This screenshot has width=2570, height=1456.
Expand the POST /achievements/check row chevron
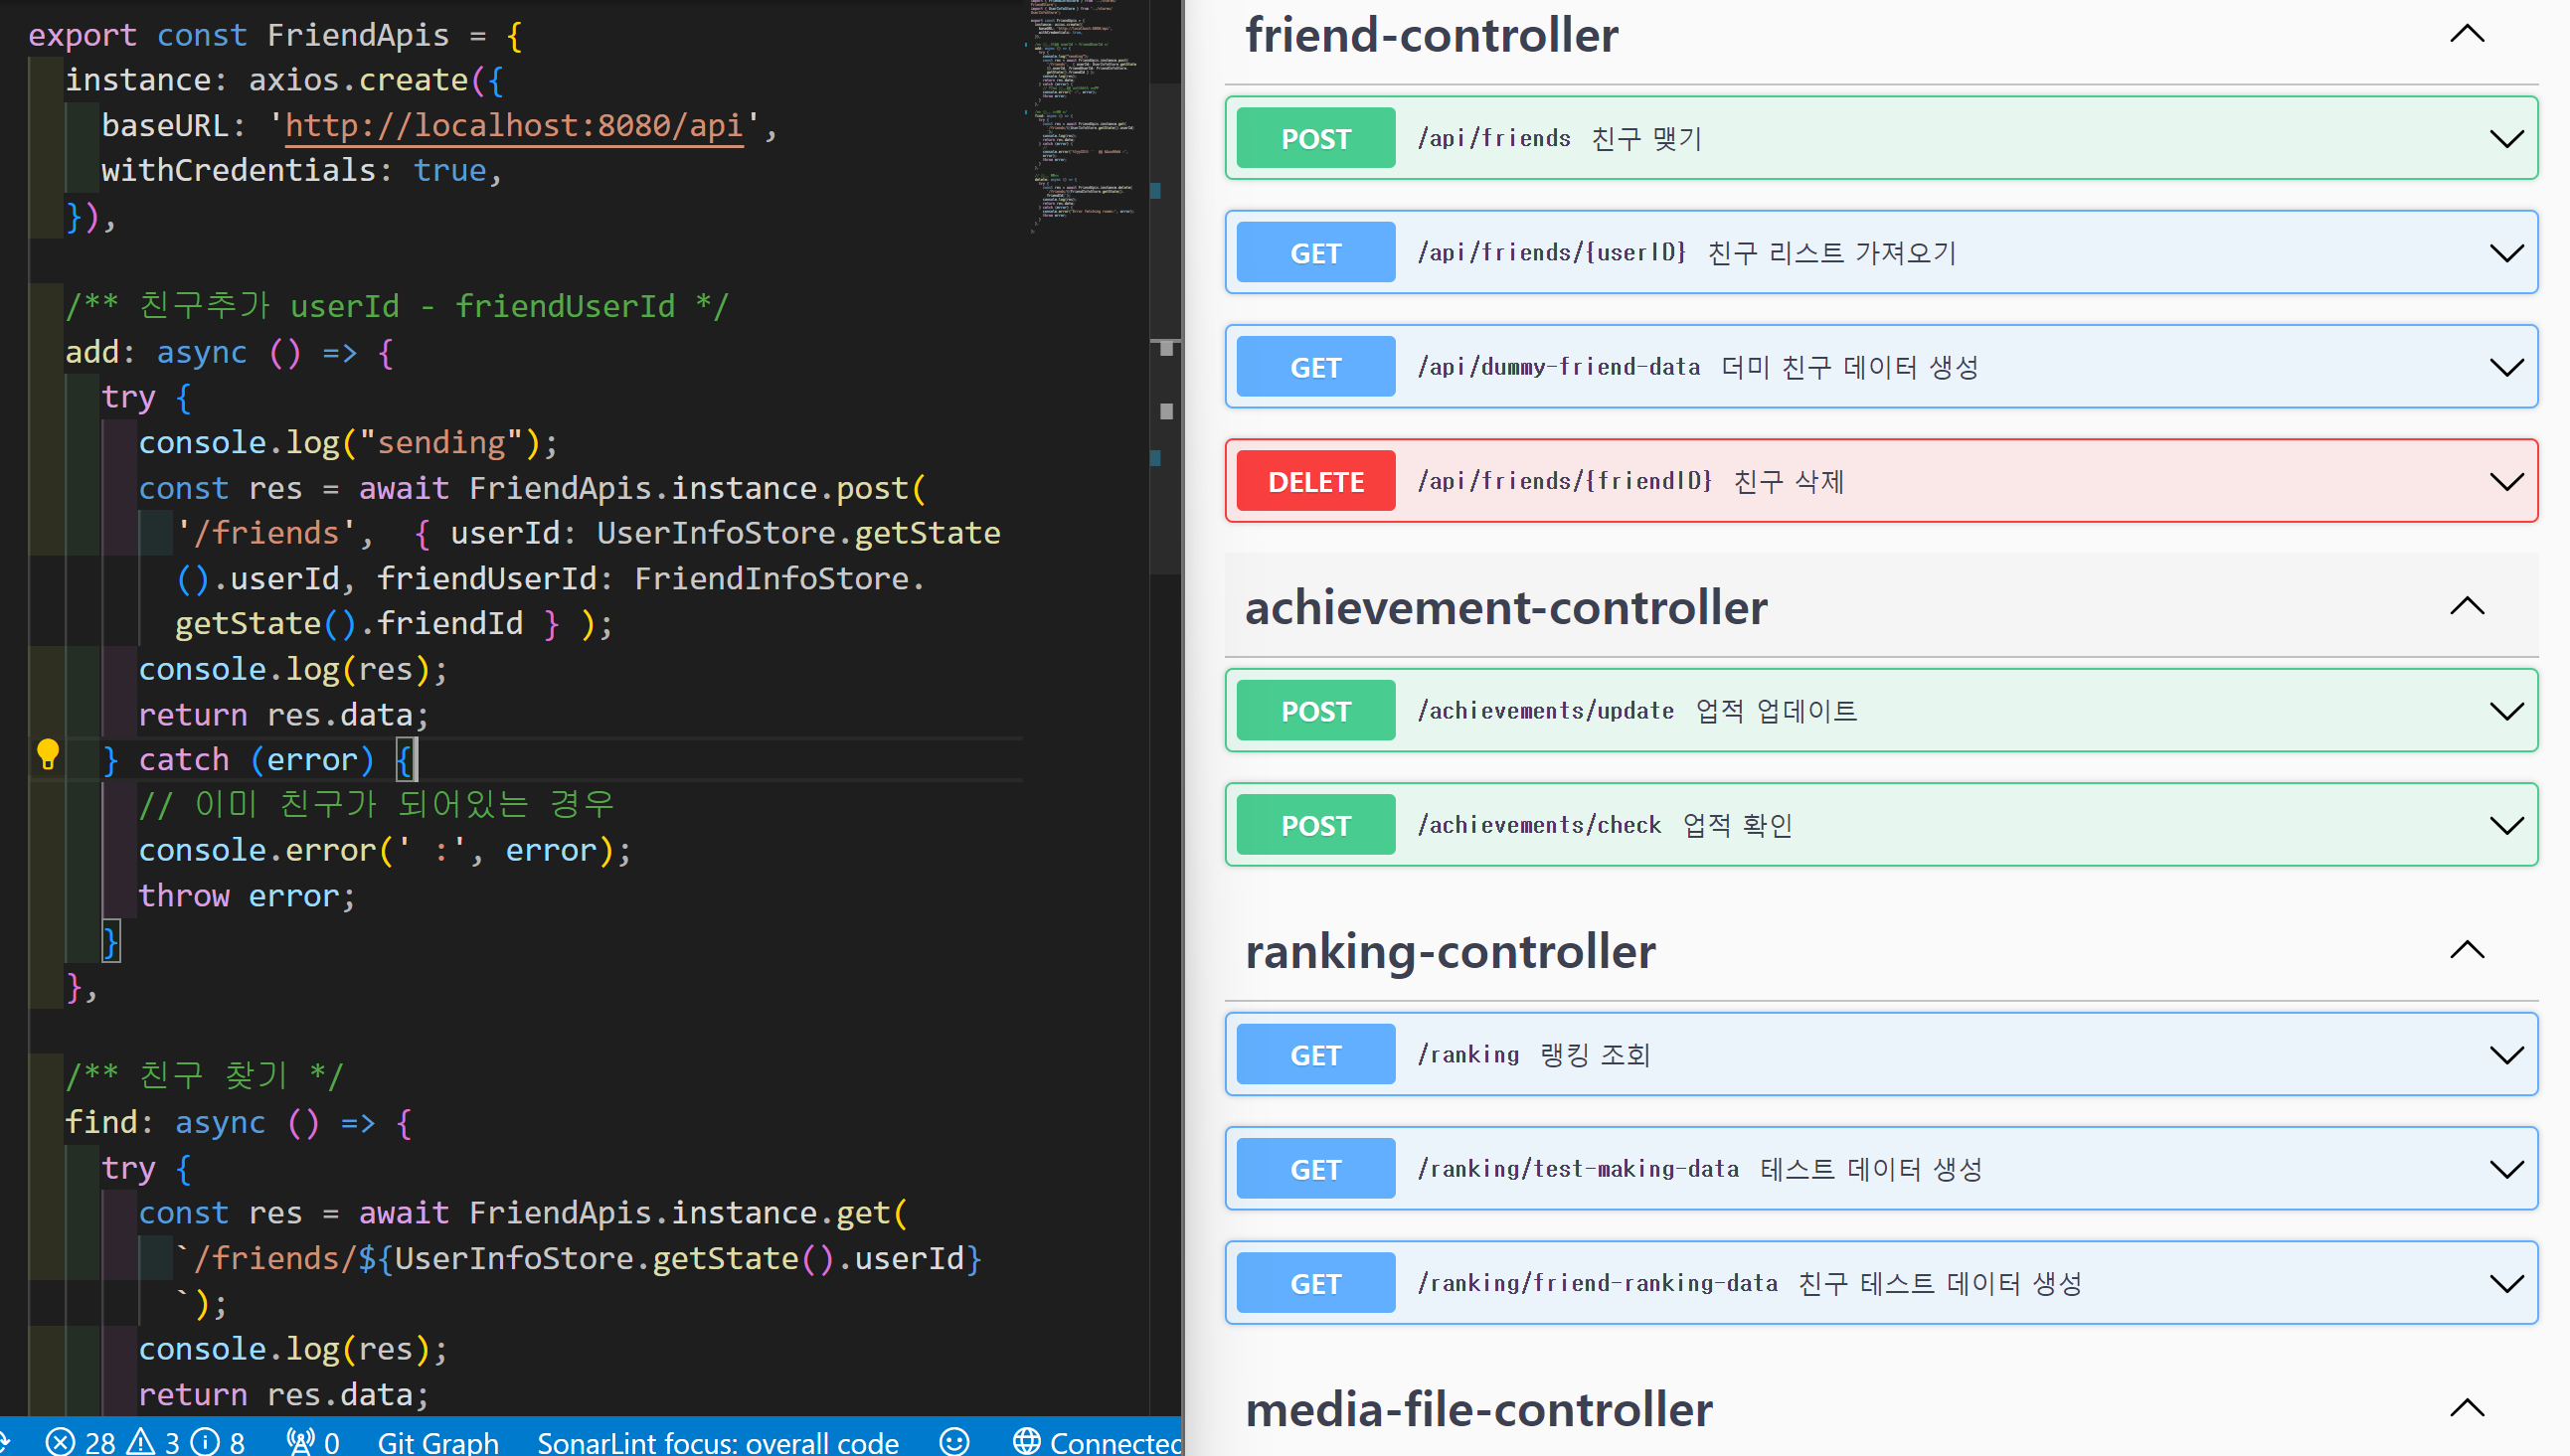coord(2506,825)
